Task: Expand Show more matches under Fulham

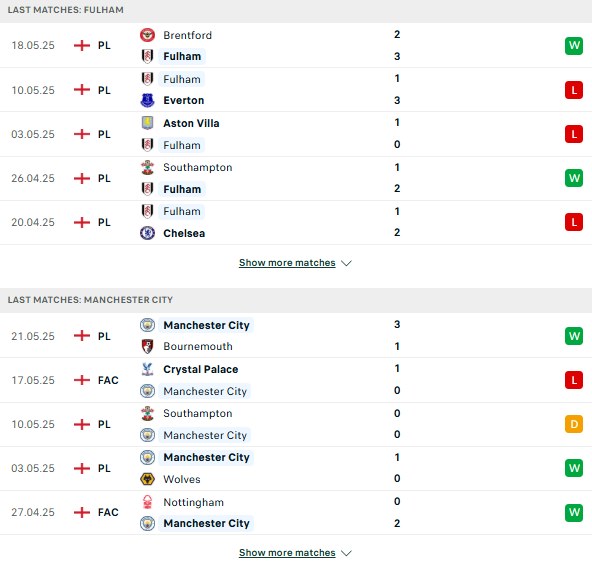Action: coord(287,263)
